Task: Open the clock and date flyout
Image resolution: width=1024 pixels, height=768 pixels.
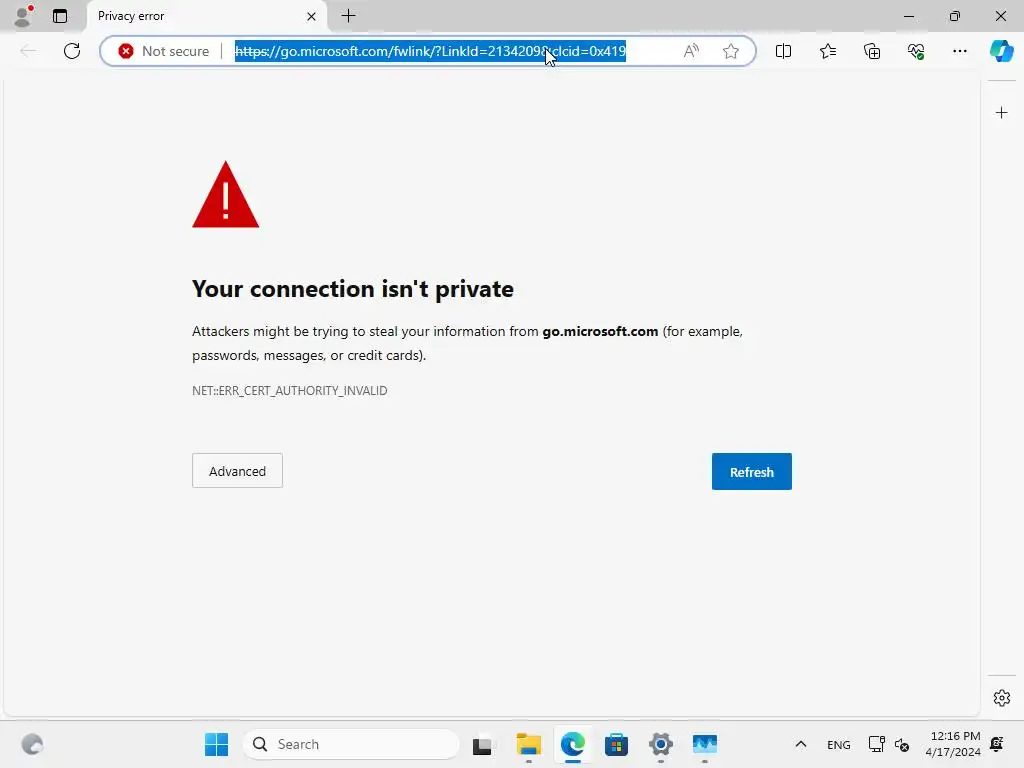Action: [x=953, y=744]
